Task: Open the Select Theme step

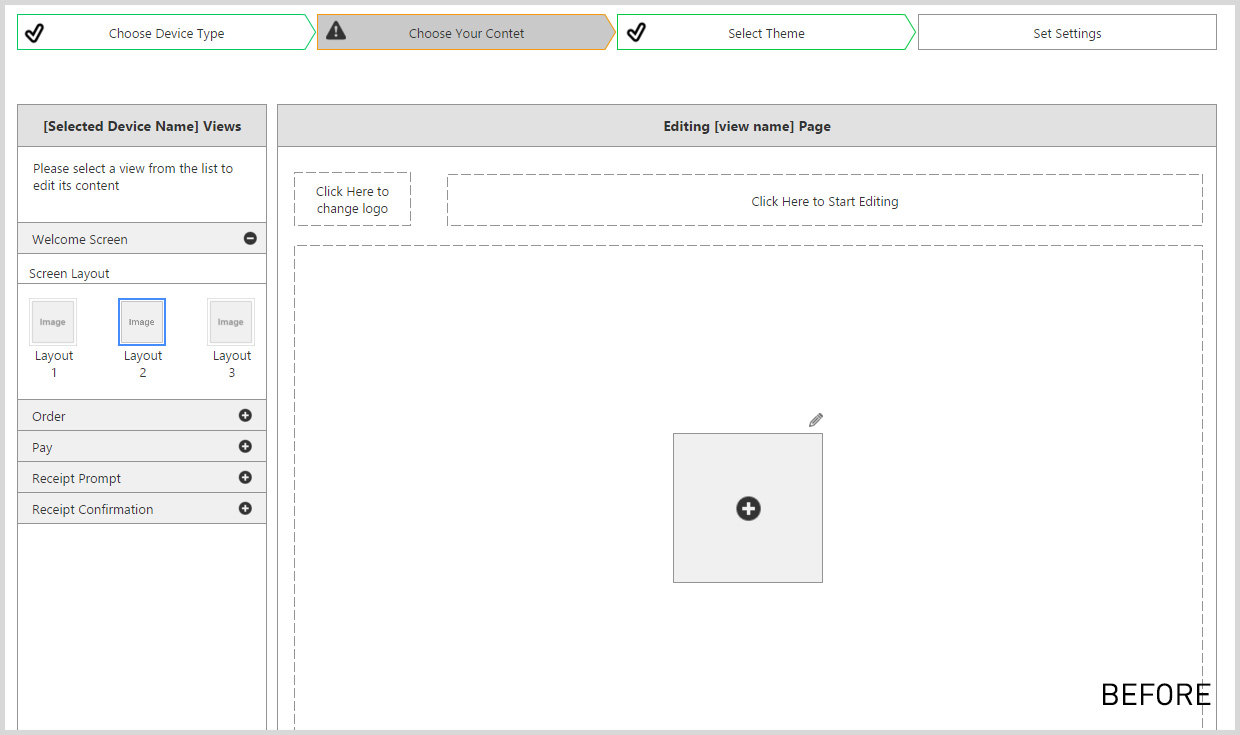Action: coord(766,33)
